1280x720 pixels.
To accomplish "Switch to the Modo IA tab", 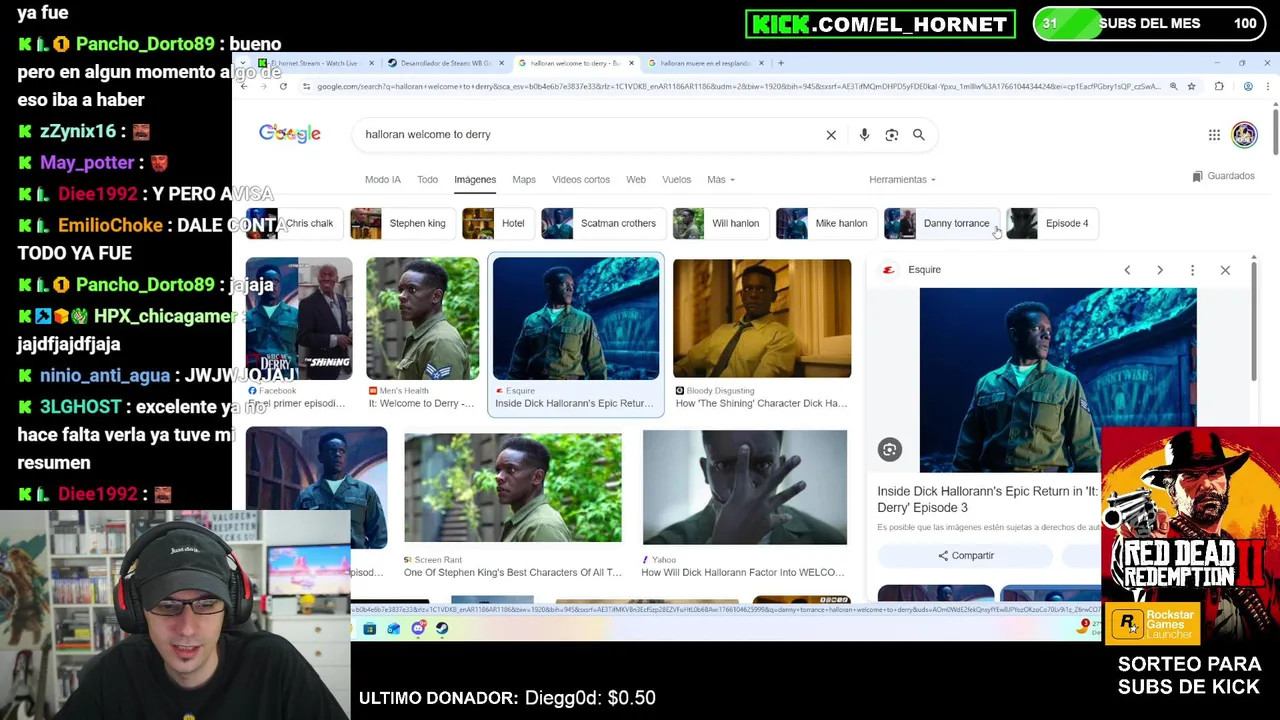I will (383, 180).
